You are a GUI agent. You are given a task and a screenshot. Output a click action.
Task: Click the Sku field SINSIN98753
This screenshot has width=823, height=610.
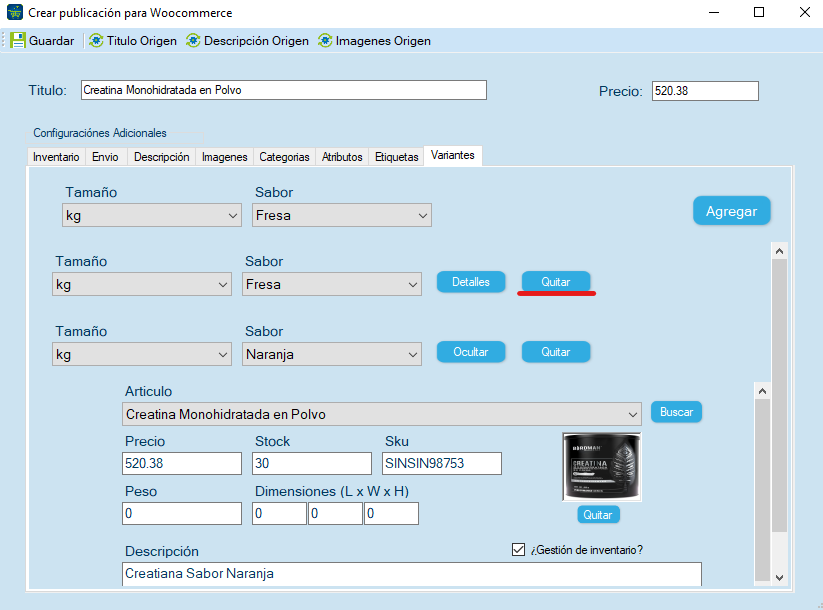[x=441, y=464]
